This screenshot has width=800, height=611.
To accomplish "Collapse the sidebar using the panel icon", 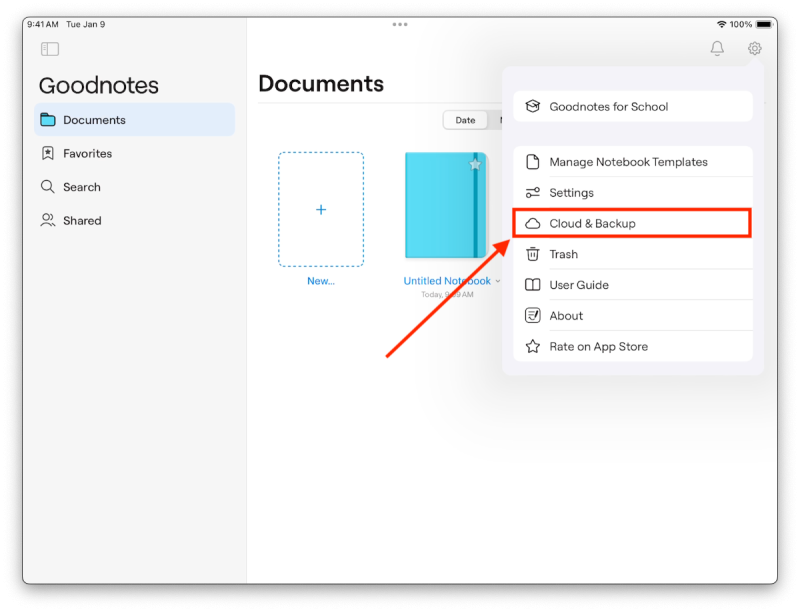I will (49, 48).
